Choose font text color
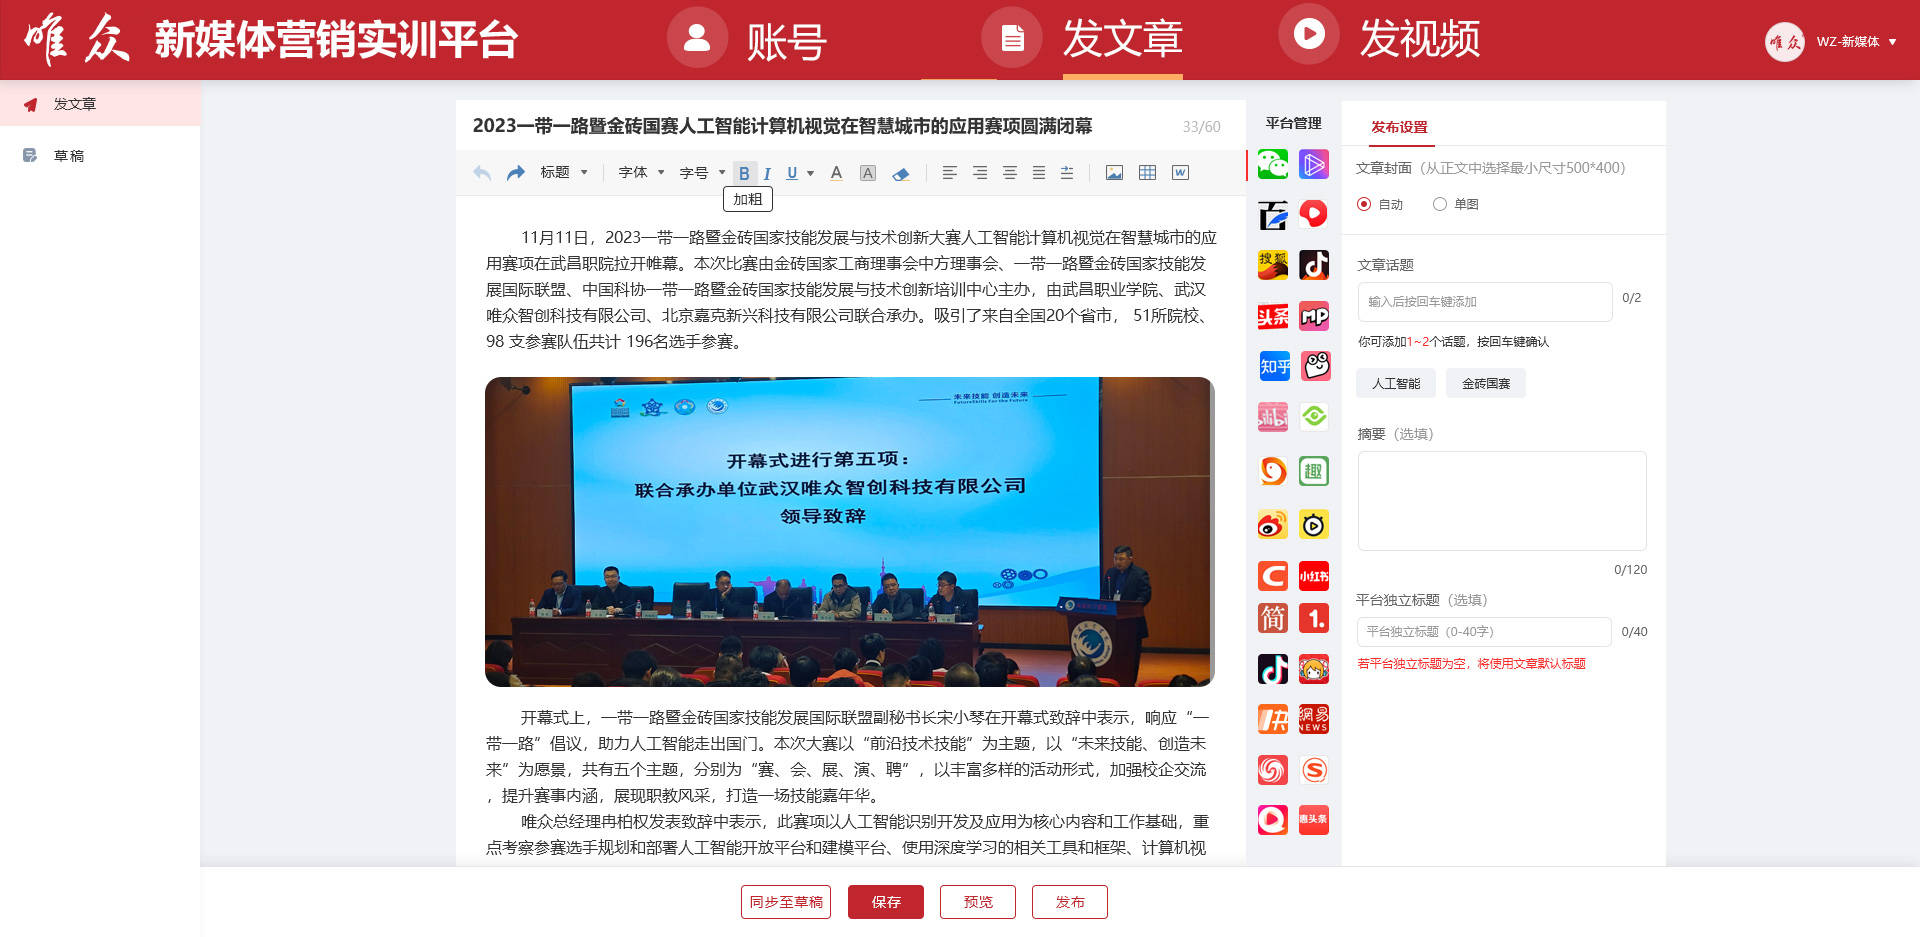The image size is (1920, 937). (837, 173)
